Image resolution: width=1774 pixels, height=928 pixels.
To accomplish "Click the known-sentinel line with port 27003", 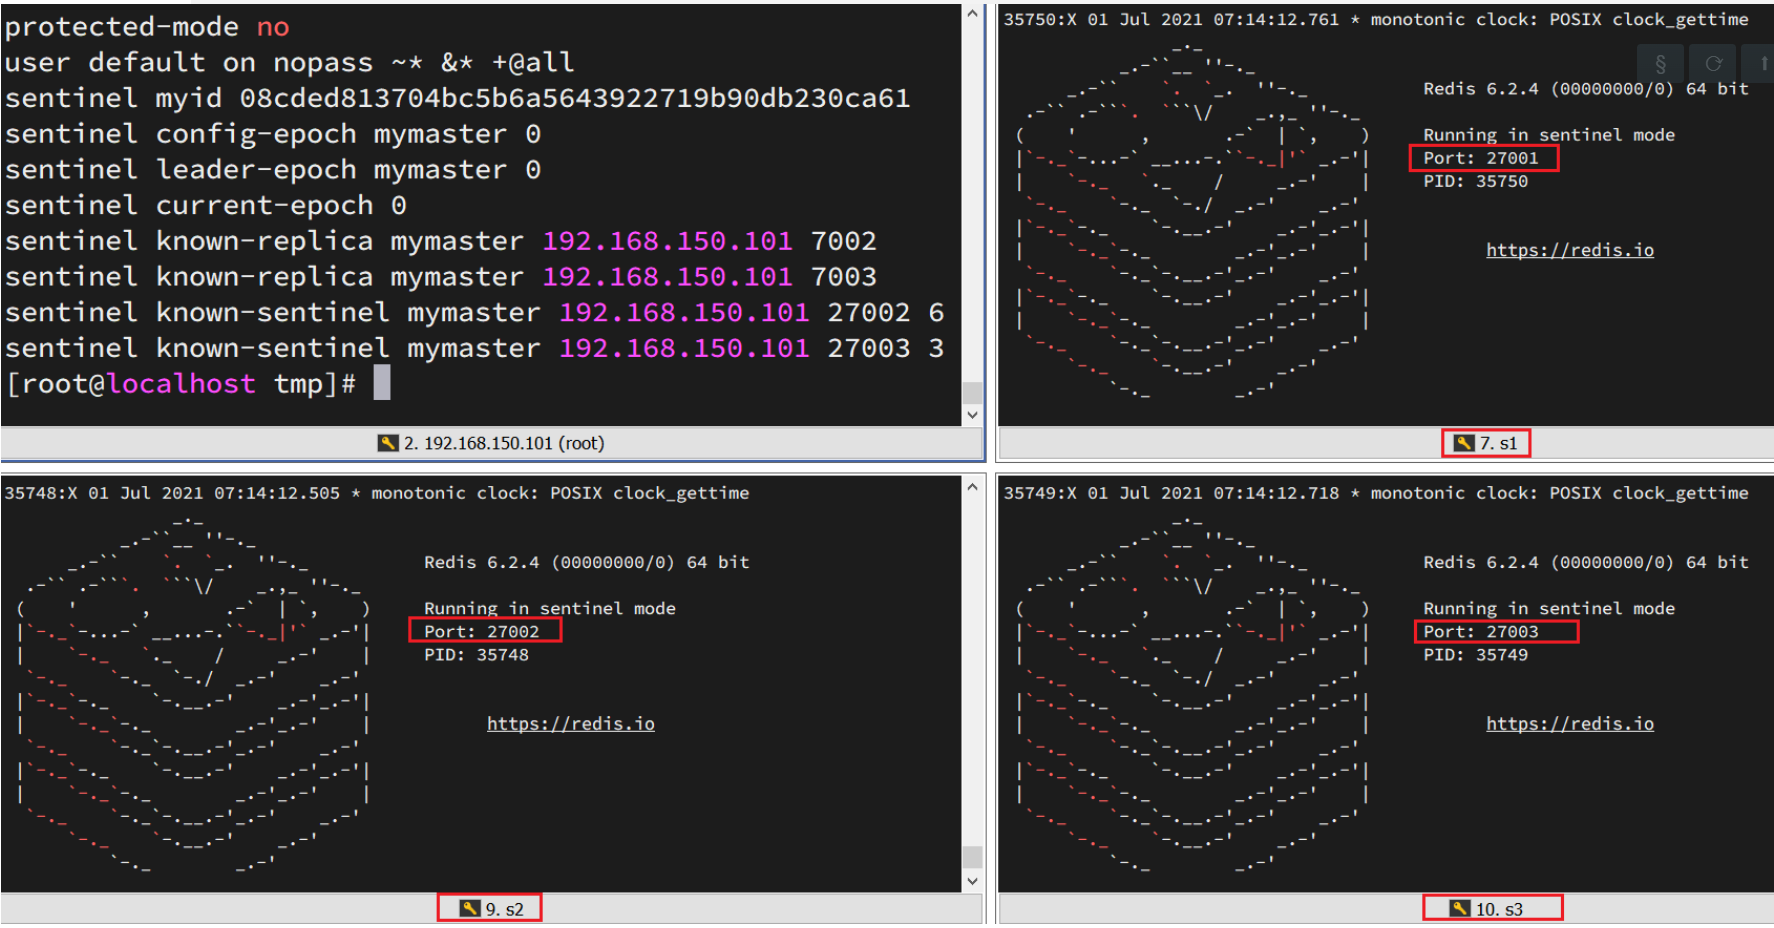I will (474, 348).
